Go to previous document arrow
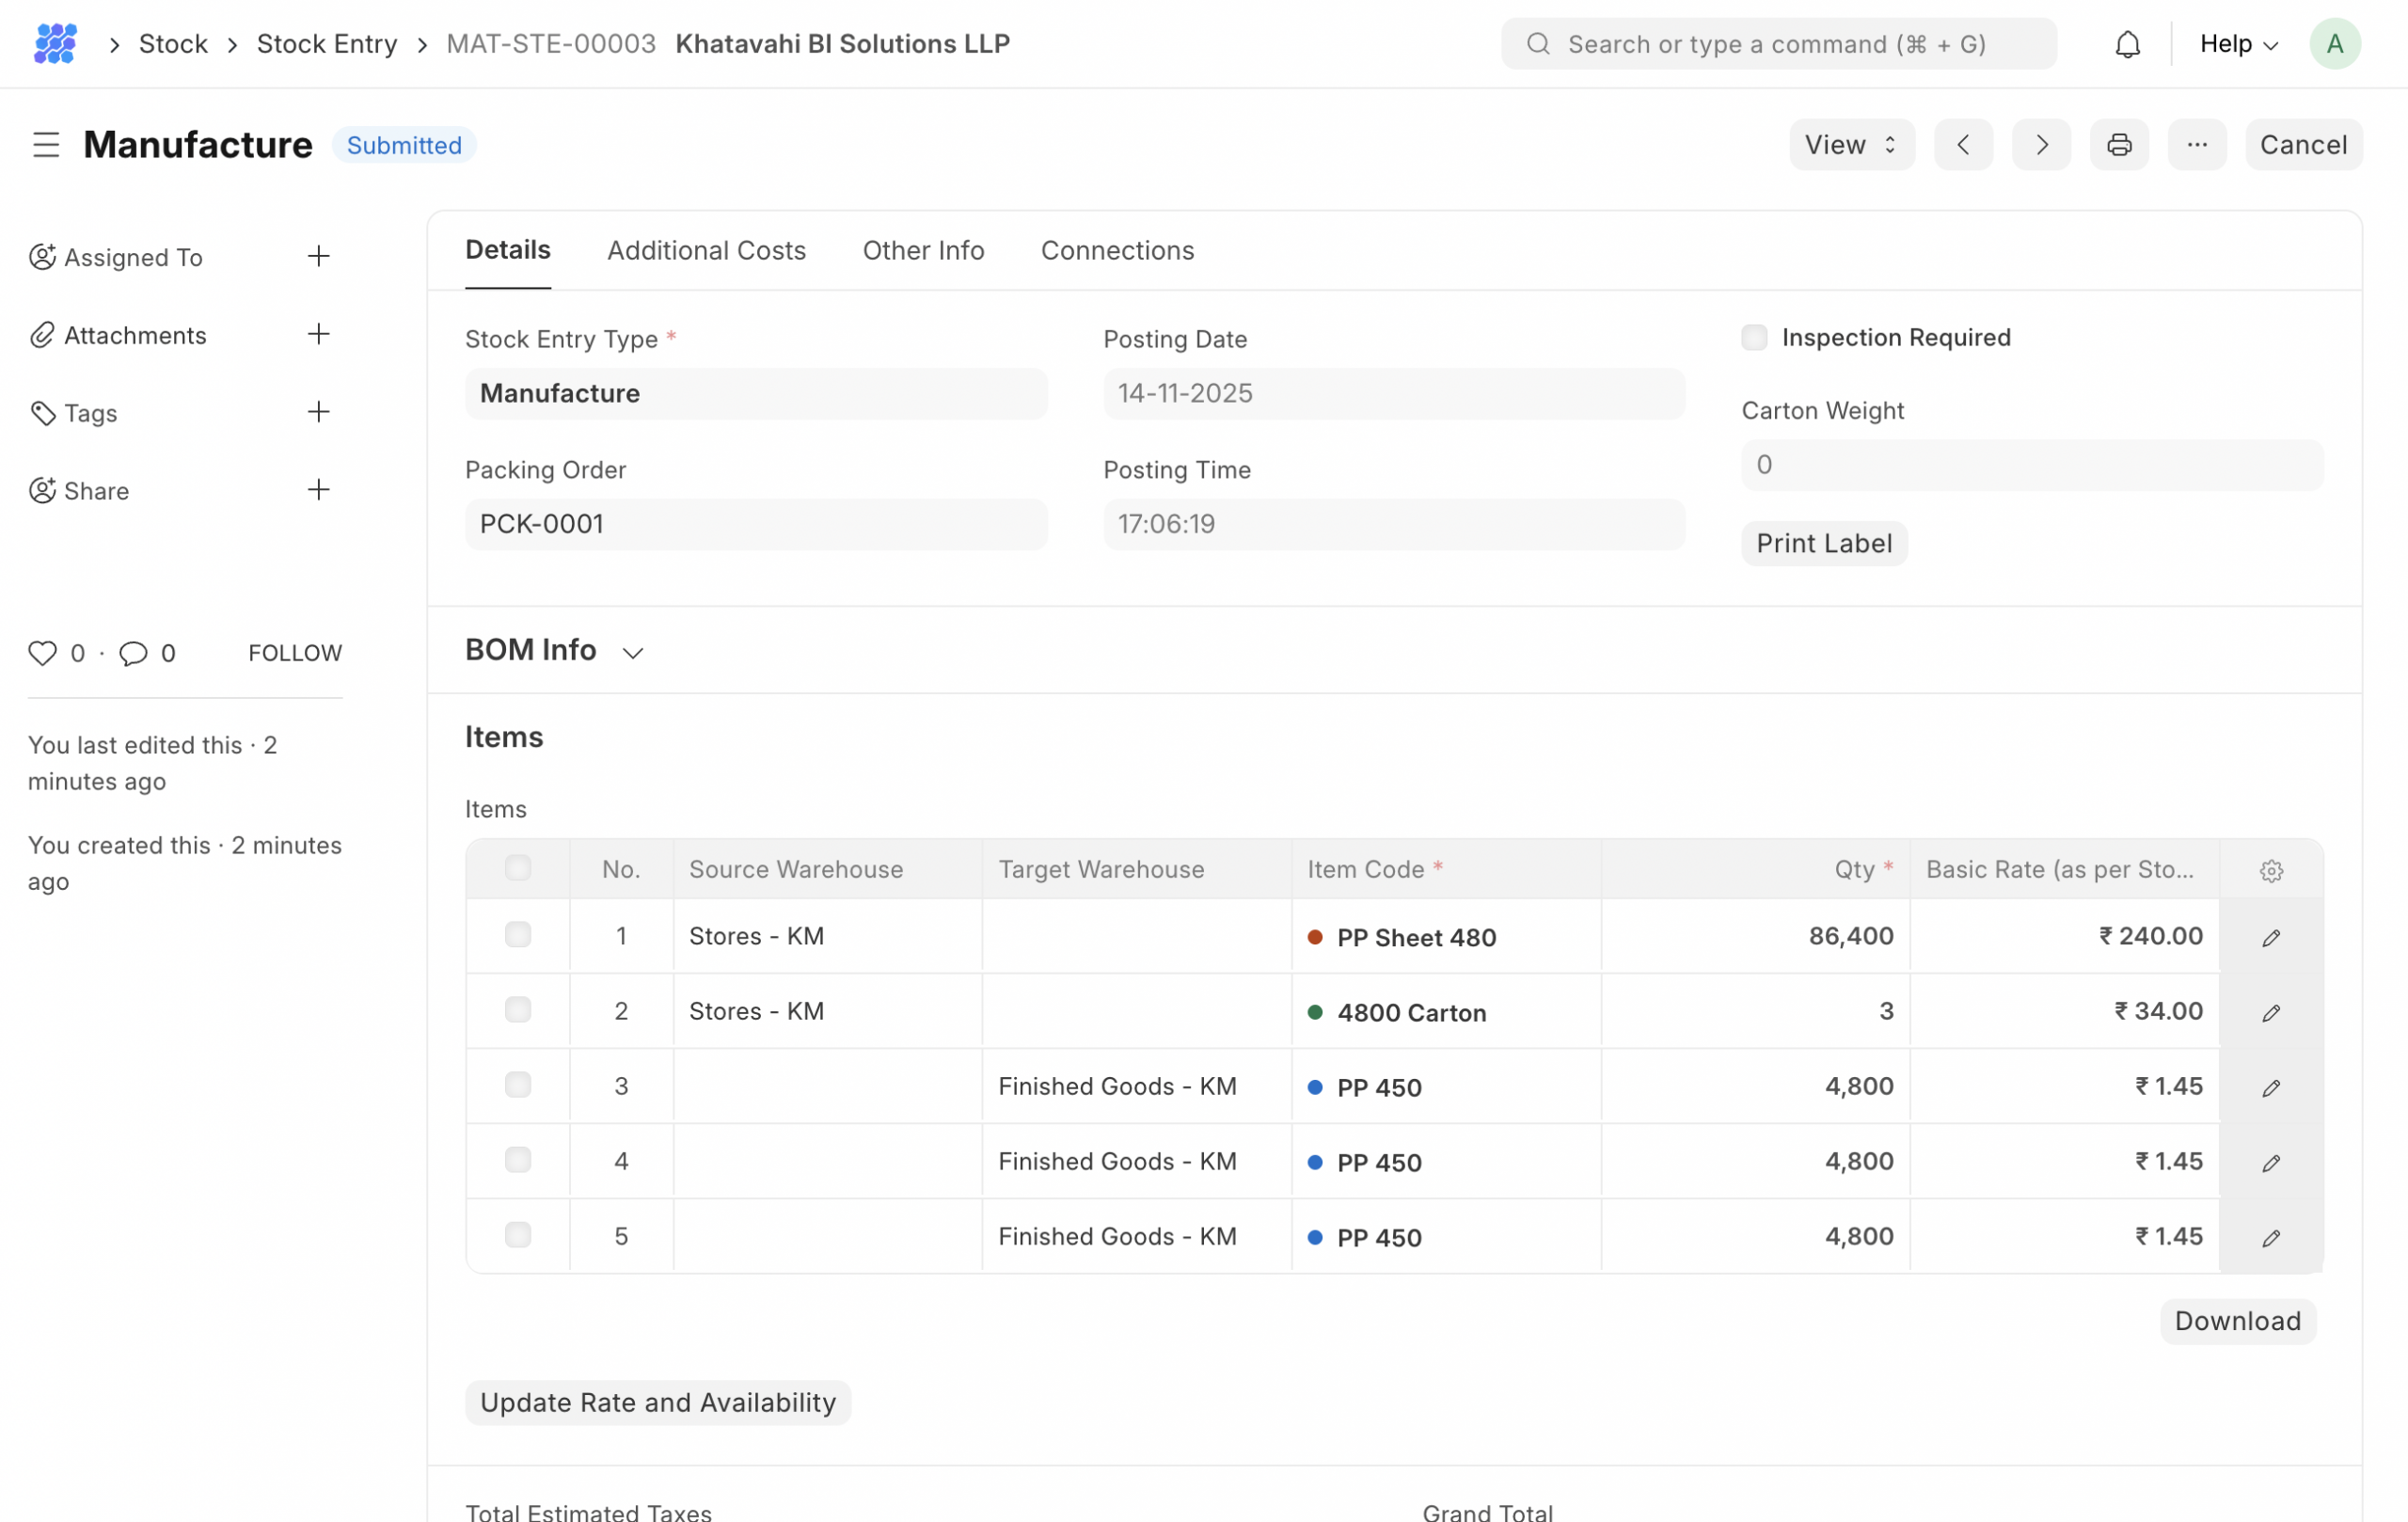The width and height of the screenshot is (2408, 1522). click(x=1963, y=145)
